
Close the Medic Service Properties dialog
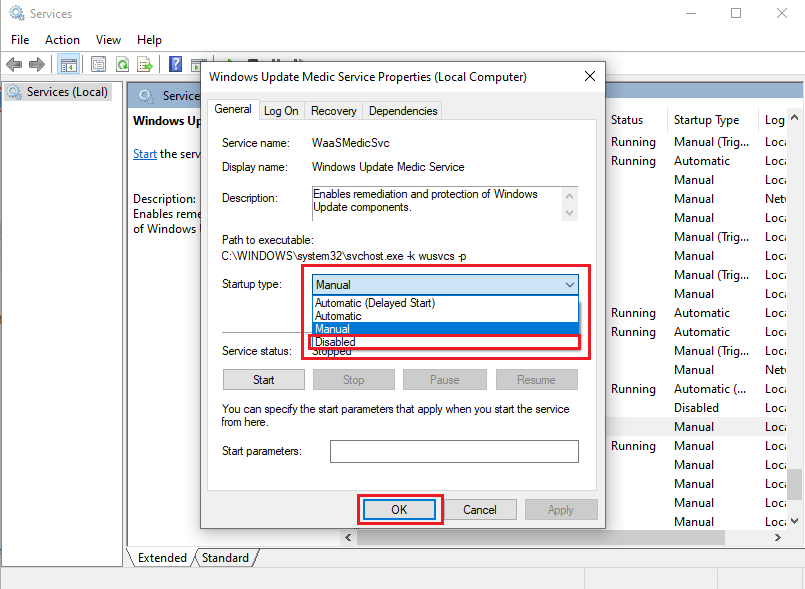(590, 77)
